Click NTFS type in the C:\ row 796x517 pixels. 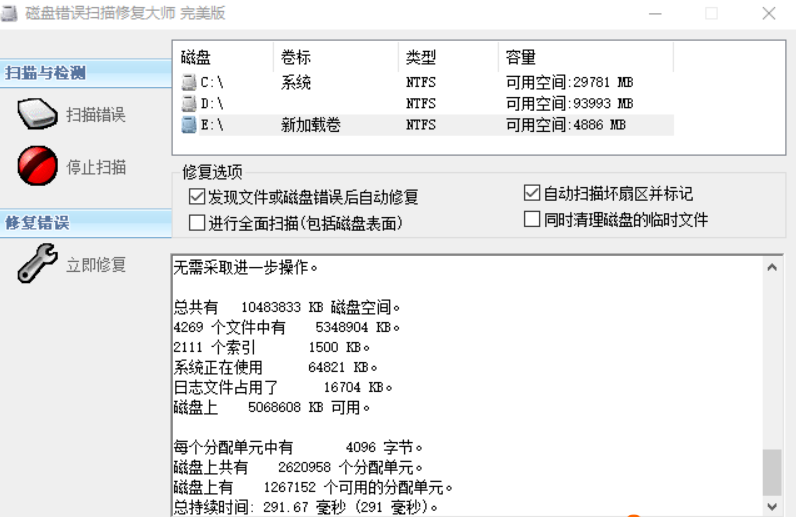pyautogui.click(x=420, y=82)
